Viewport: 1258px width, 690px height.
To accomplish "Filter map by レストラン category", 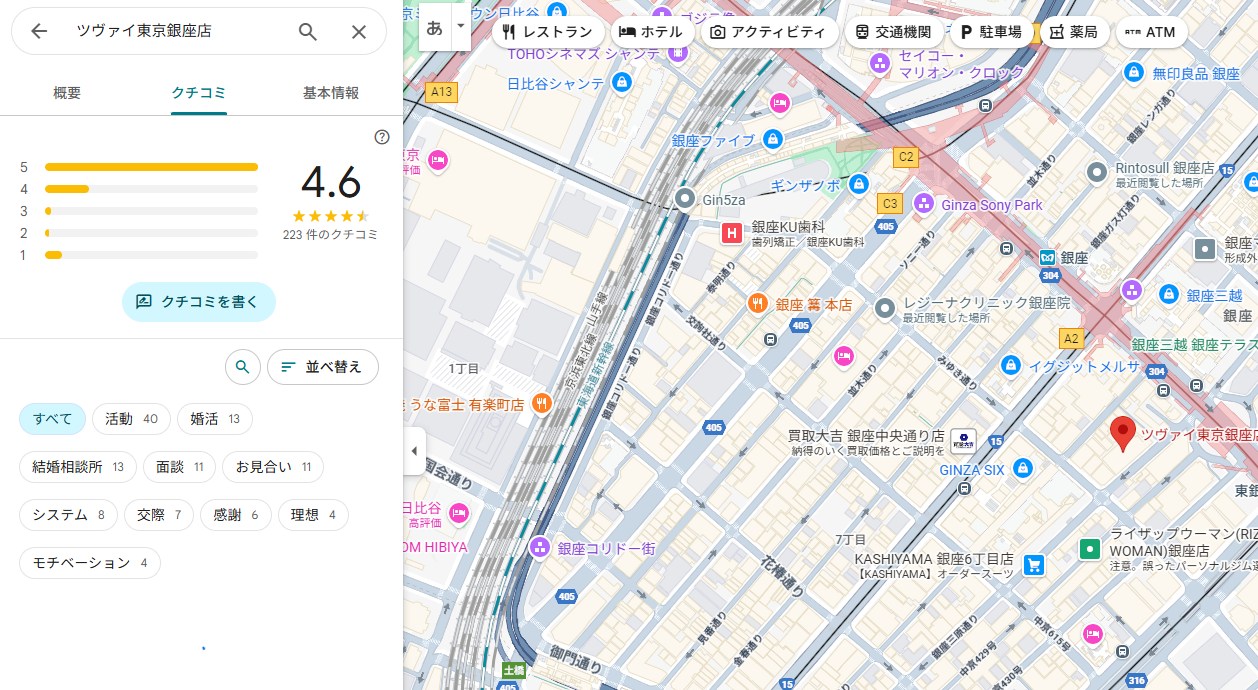I will 548,32.
